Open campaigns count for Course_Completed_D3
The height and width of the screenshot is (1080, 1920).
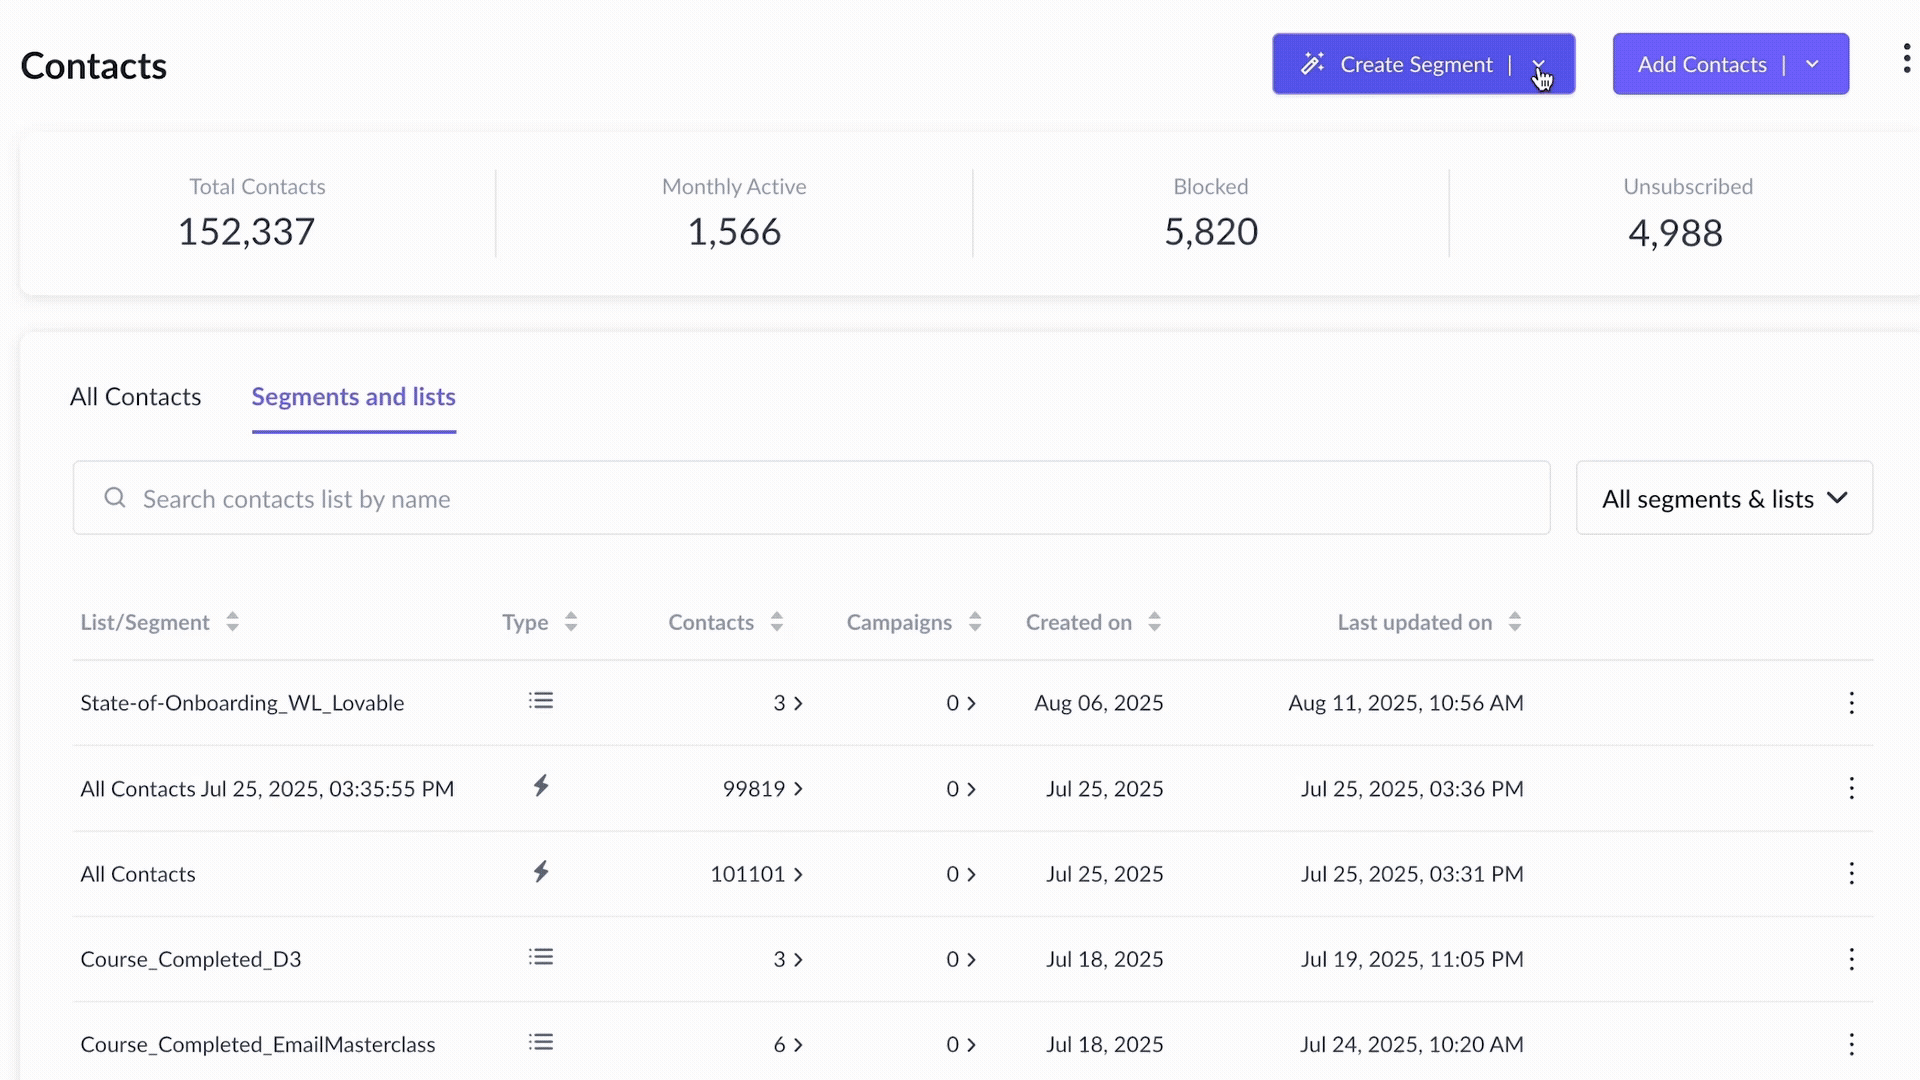point(960,959)
